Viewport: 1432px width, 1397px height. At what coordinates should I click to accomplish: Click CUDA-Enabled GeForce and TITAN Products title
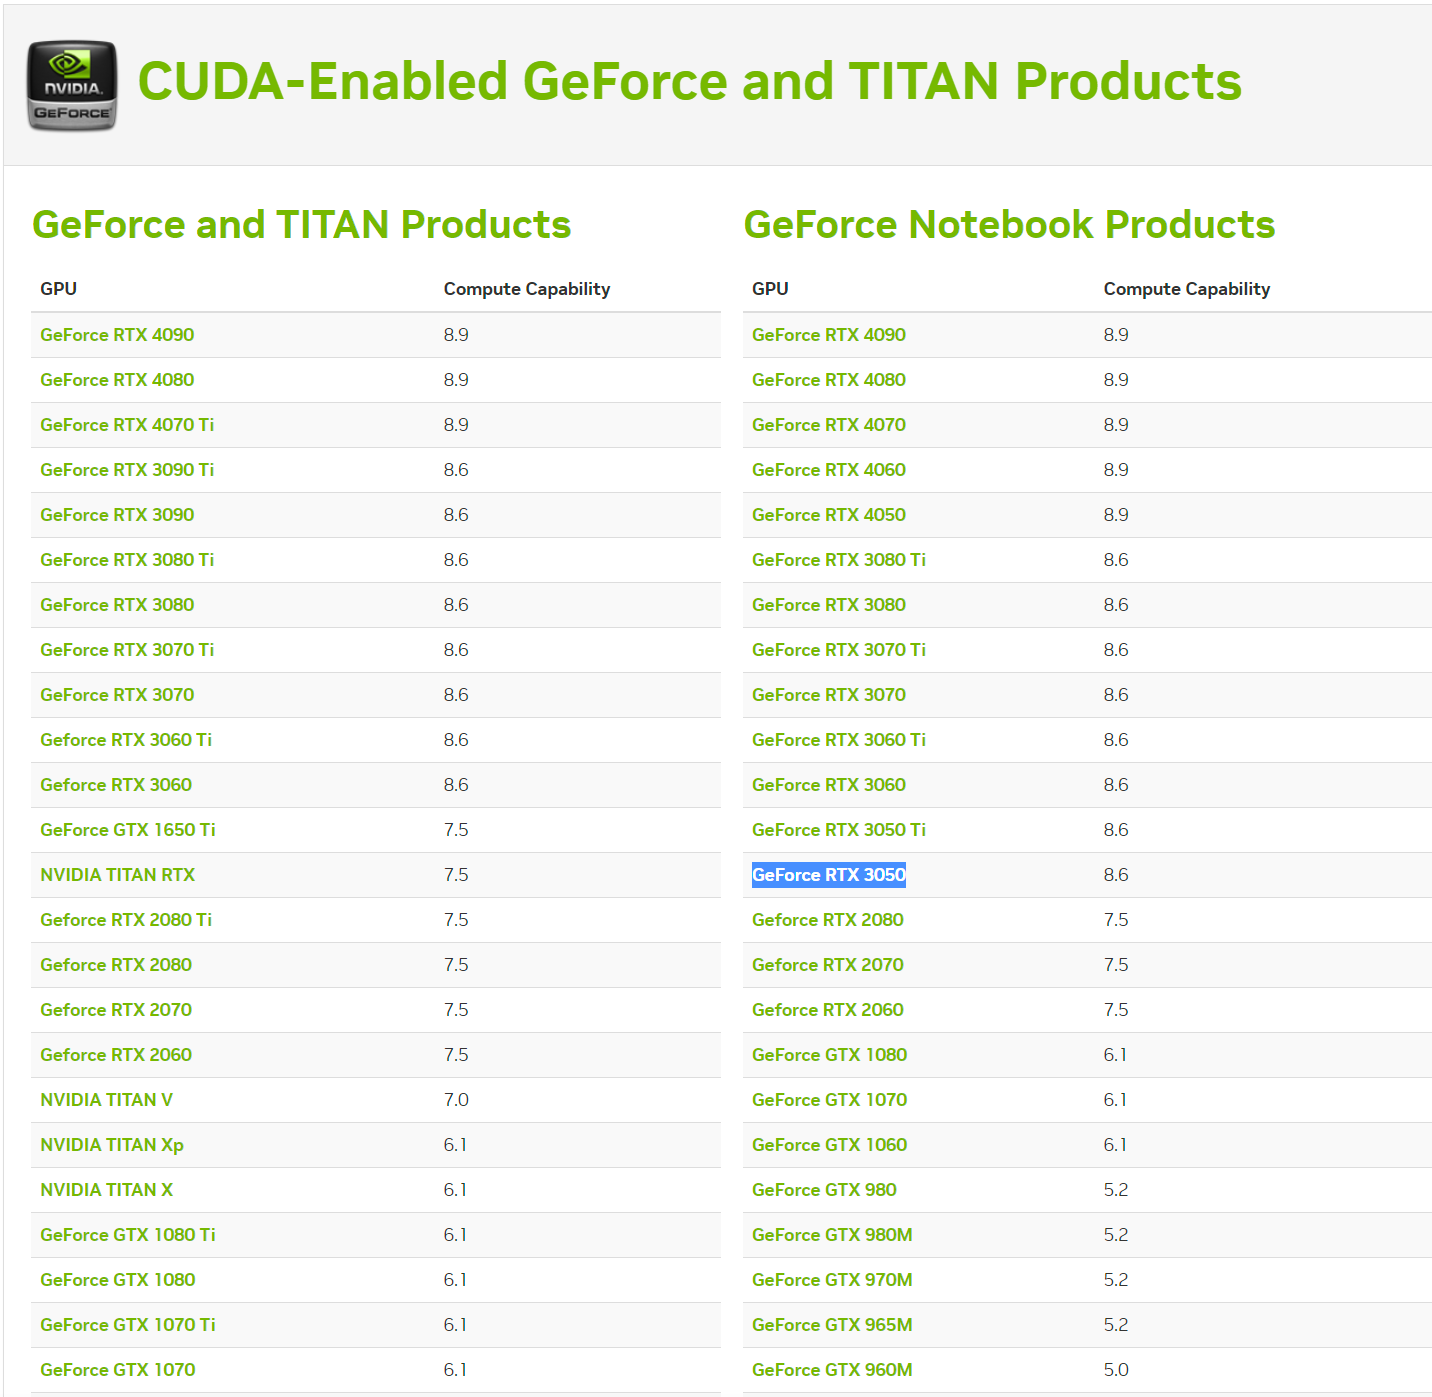690,82
